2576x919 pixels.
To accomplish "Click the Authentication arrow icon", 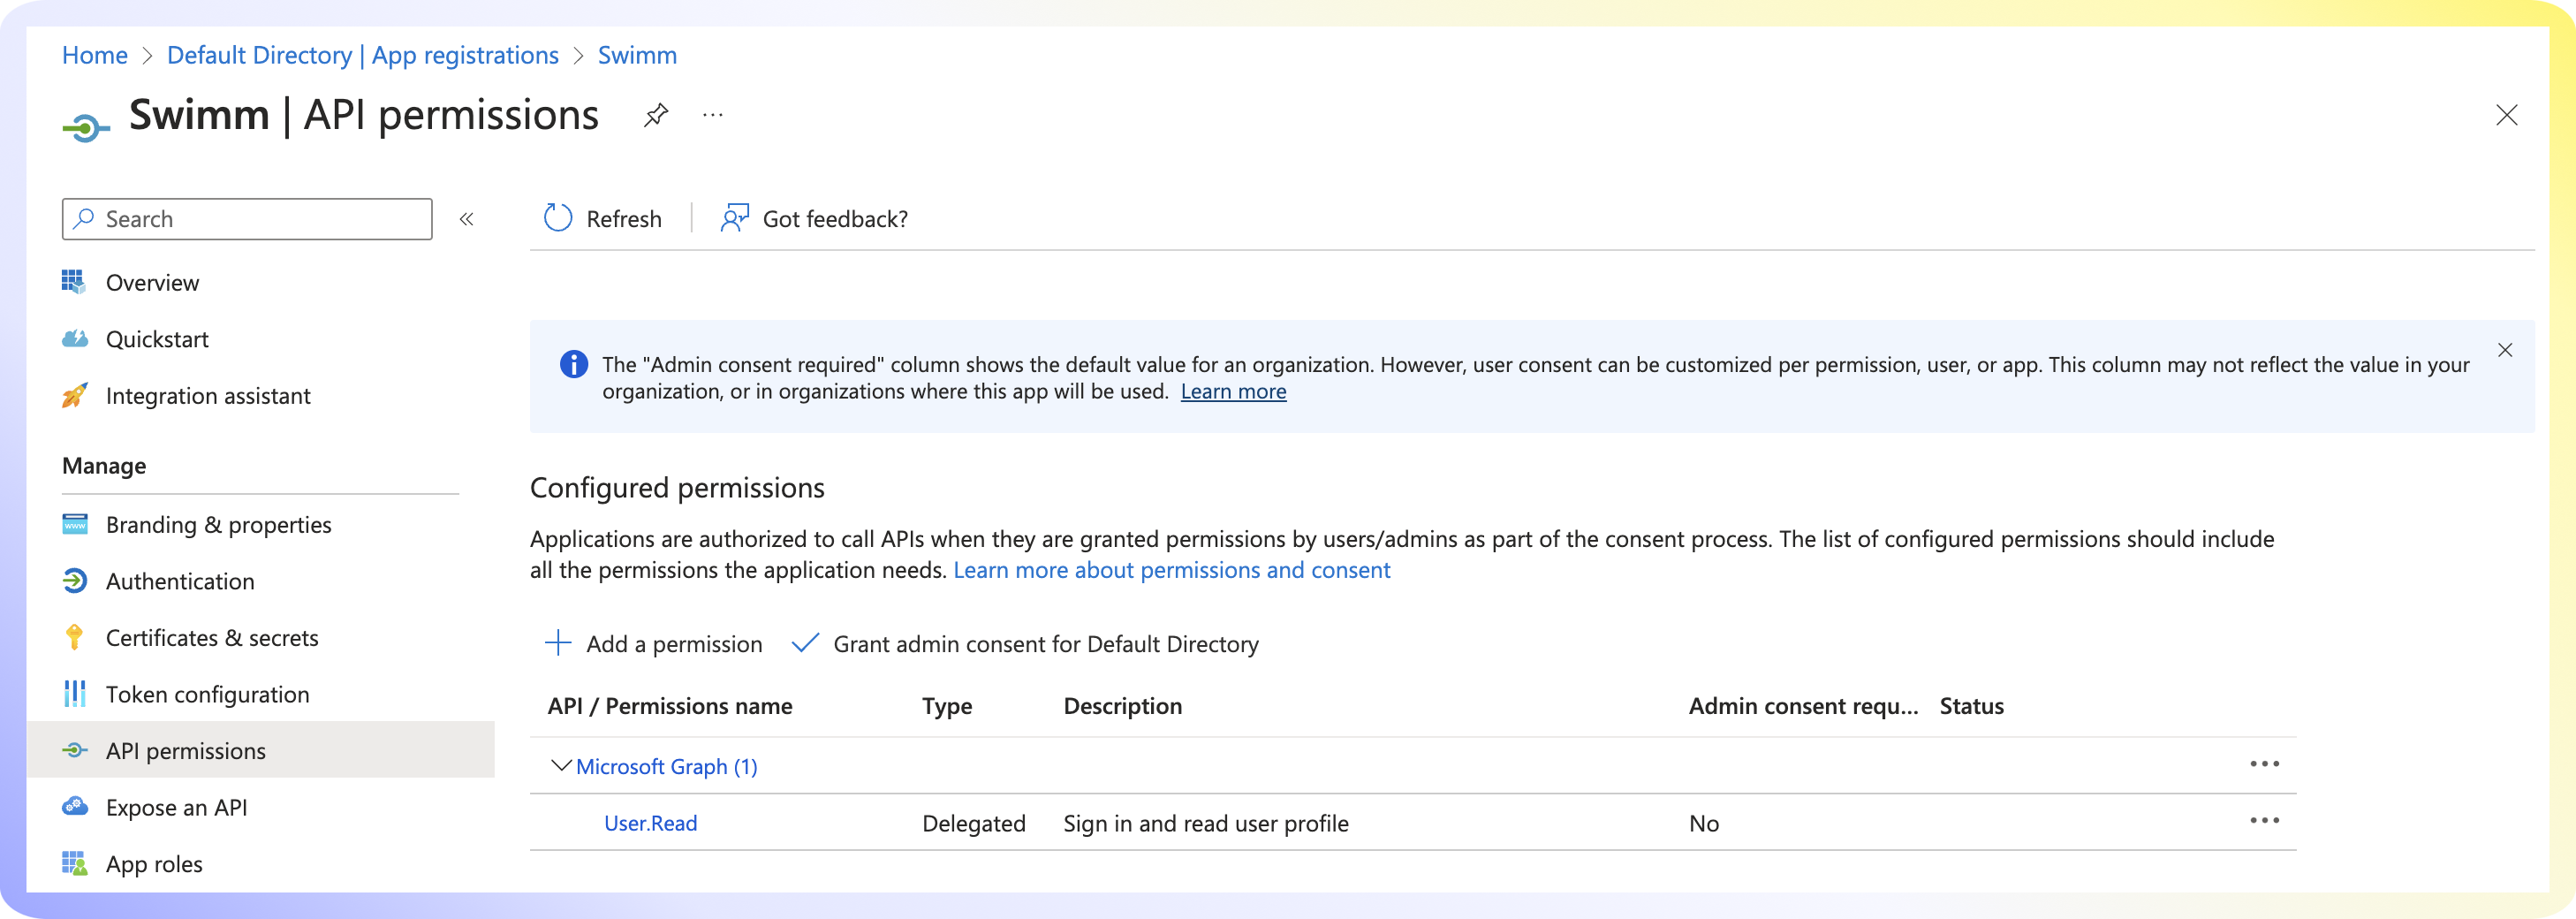I will (75, 581).
